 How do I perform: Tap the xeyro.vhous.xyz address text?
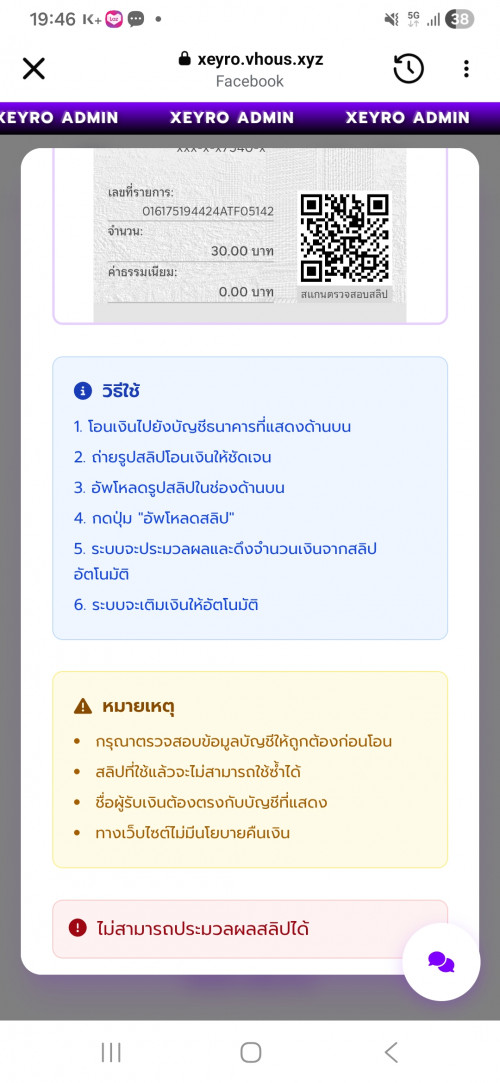point(260,59)
